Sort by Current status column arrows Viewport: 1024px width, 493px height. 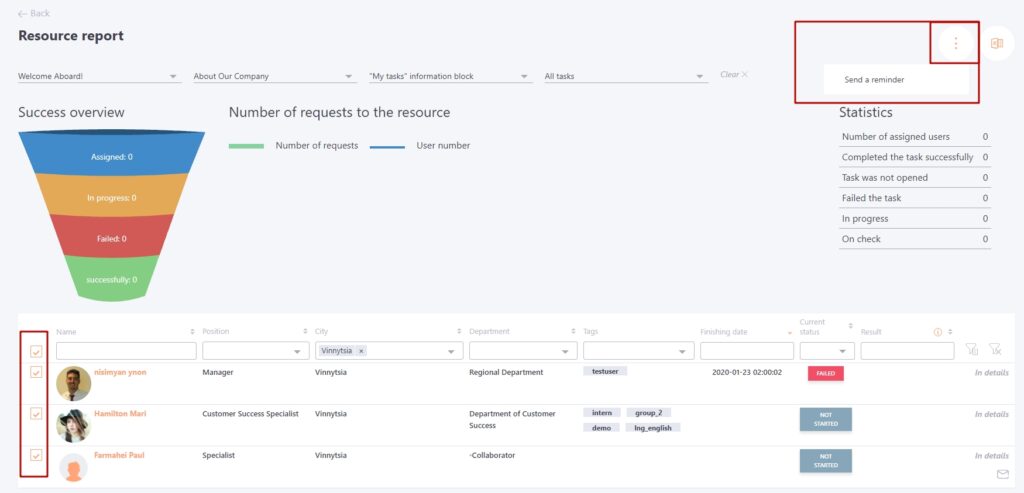[850, 325]
